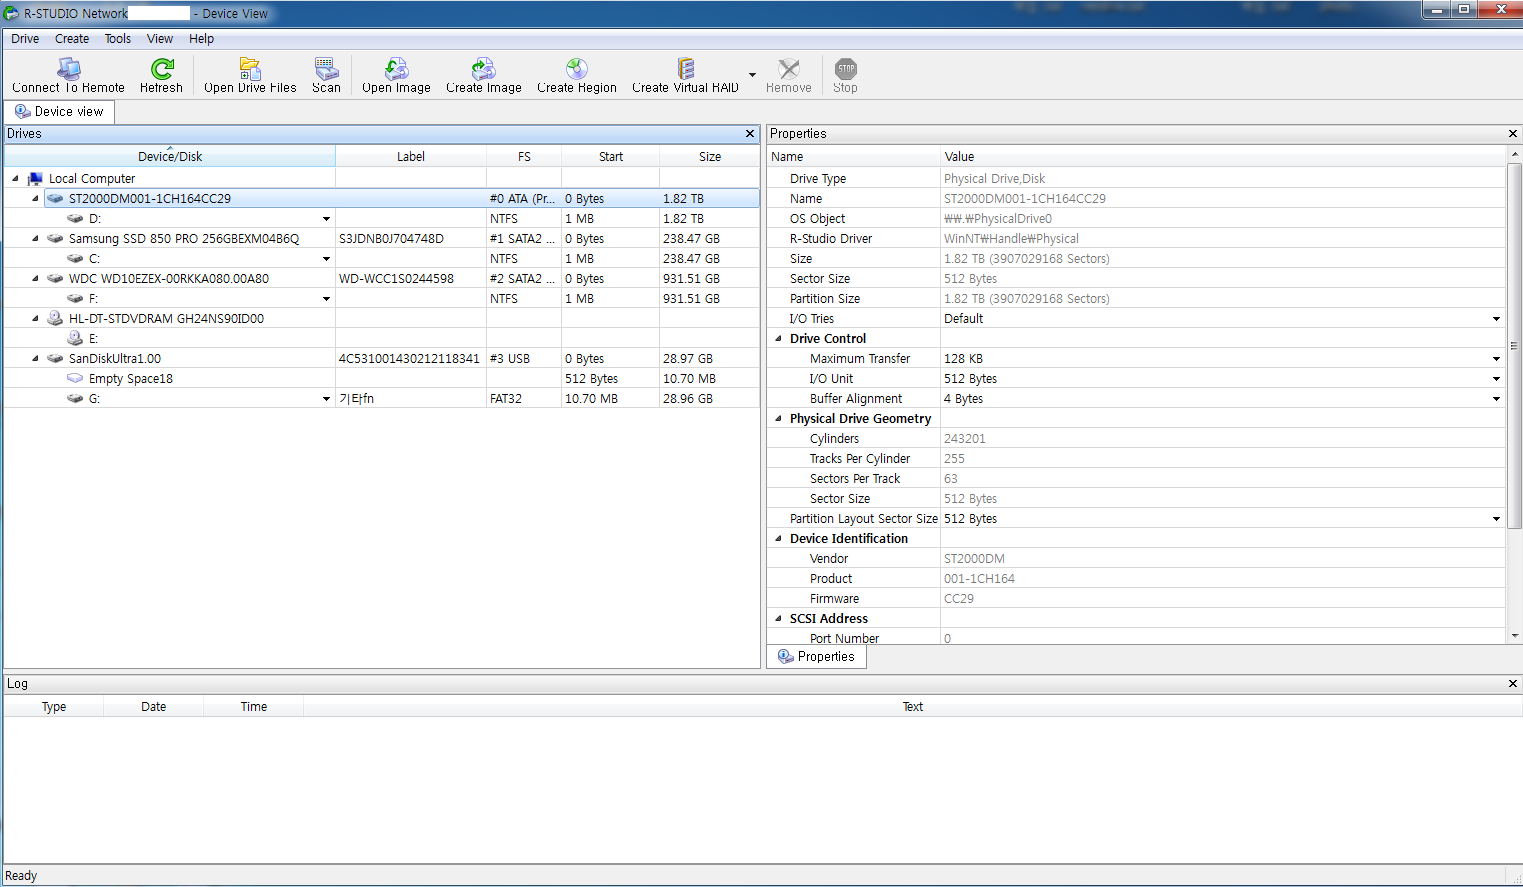Select the HL-DT-ST DVDRAM optical drive
Screen dimensions: 1523x887
pyautogui.click(x=166, y=319)
